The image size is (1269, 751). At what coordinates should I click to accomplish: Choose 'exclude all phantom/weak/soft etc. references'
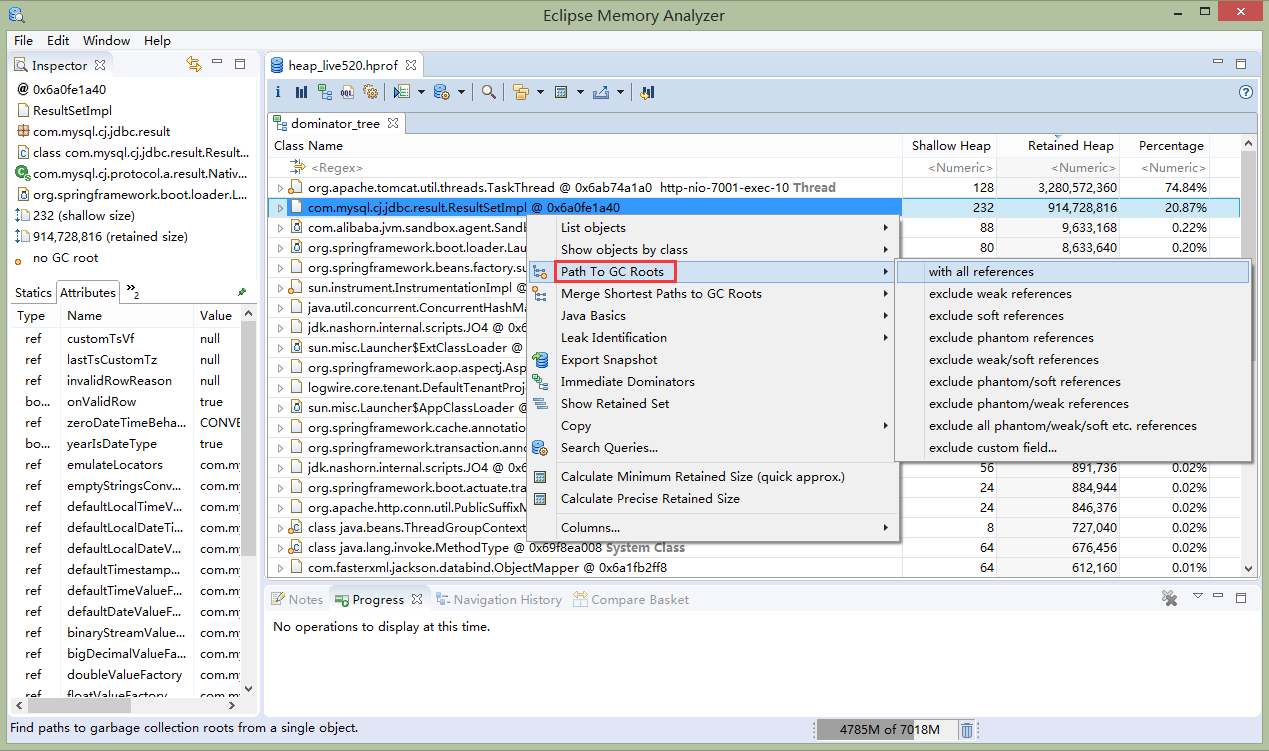[x=1073, y=426]
